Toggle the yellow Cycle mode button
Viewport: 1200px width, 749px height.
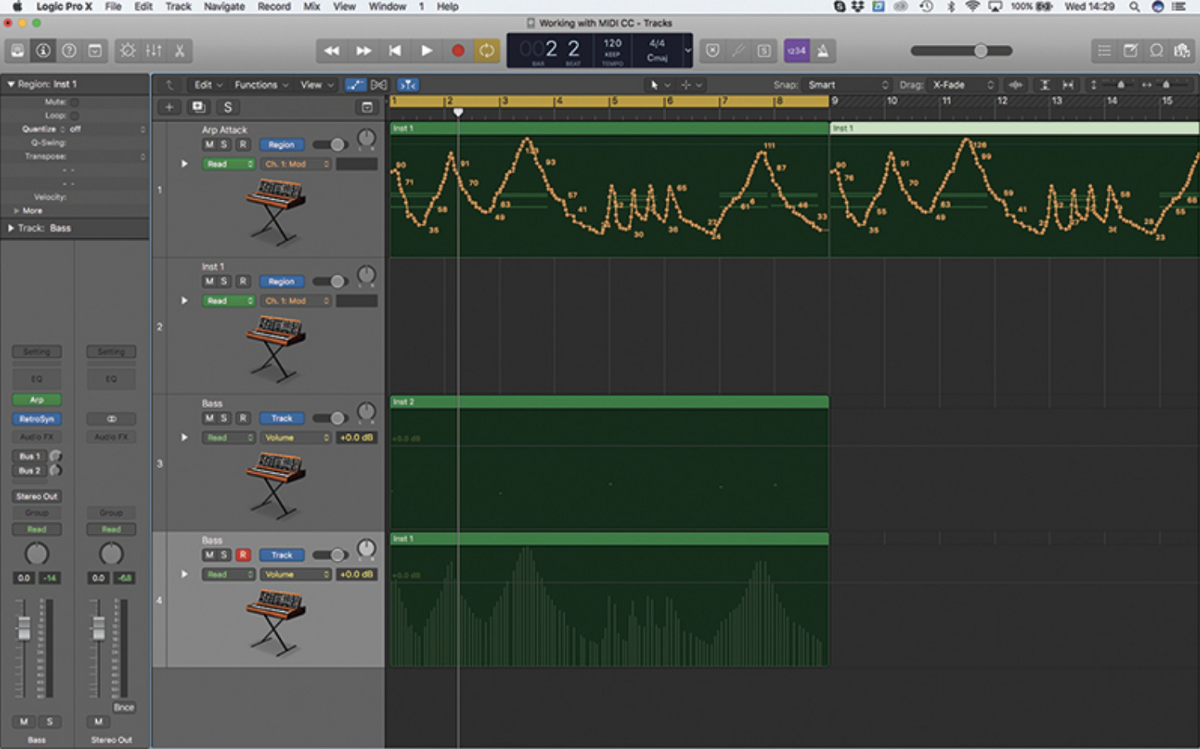click(x=487, y=50)
